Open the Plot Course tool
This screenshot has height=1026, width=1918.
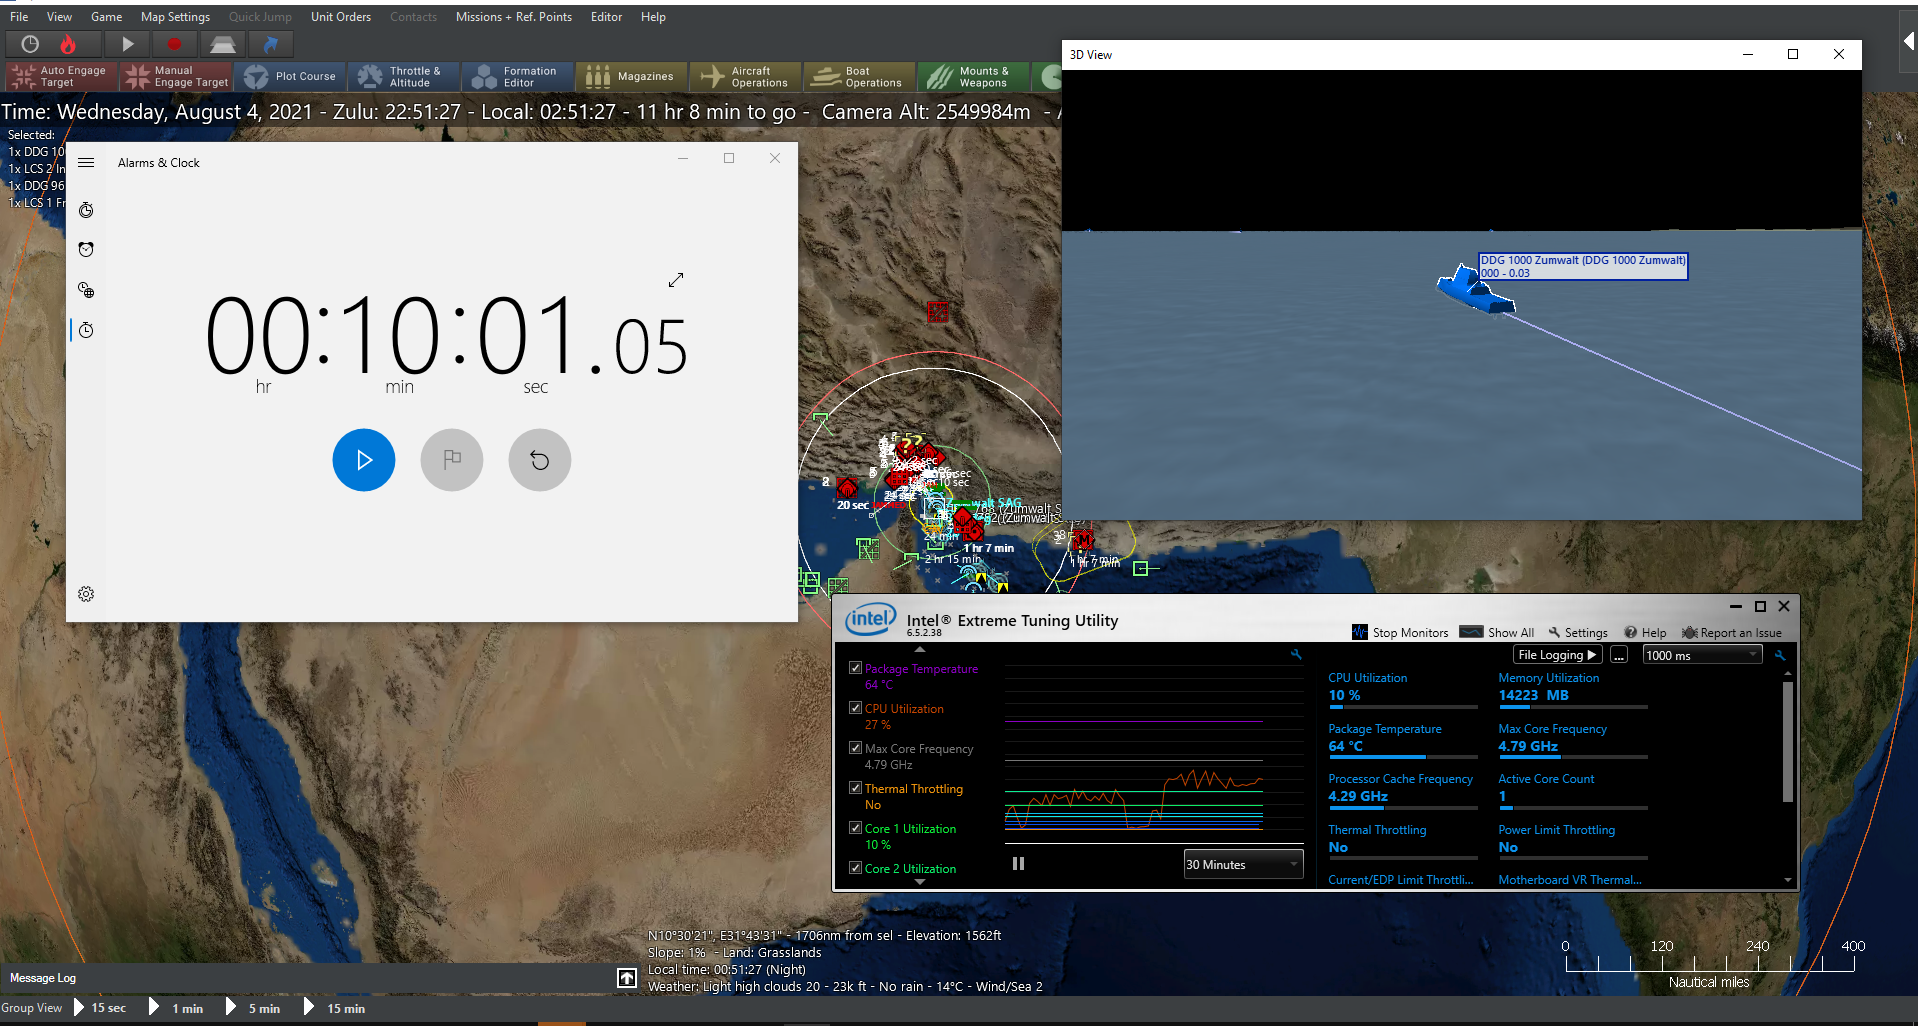point(291,77)
